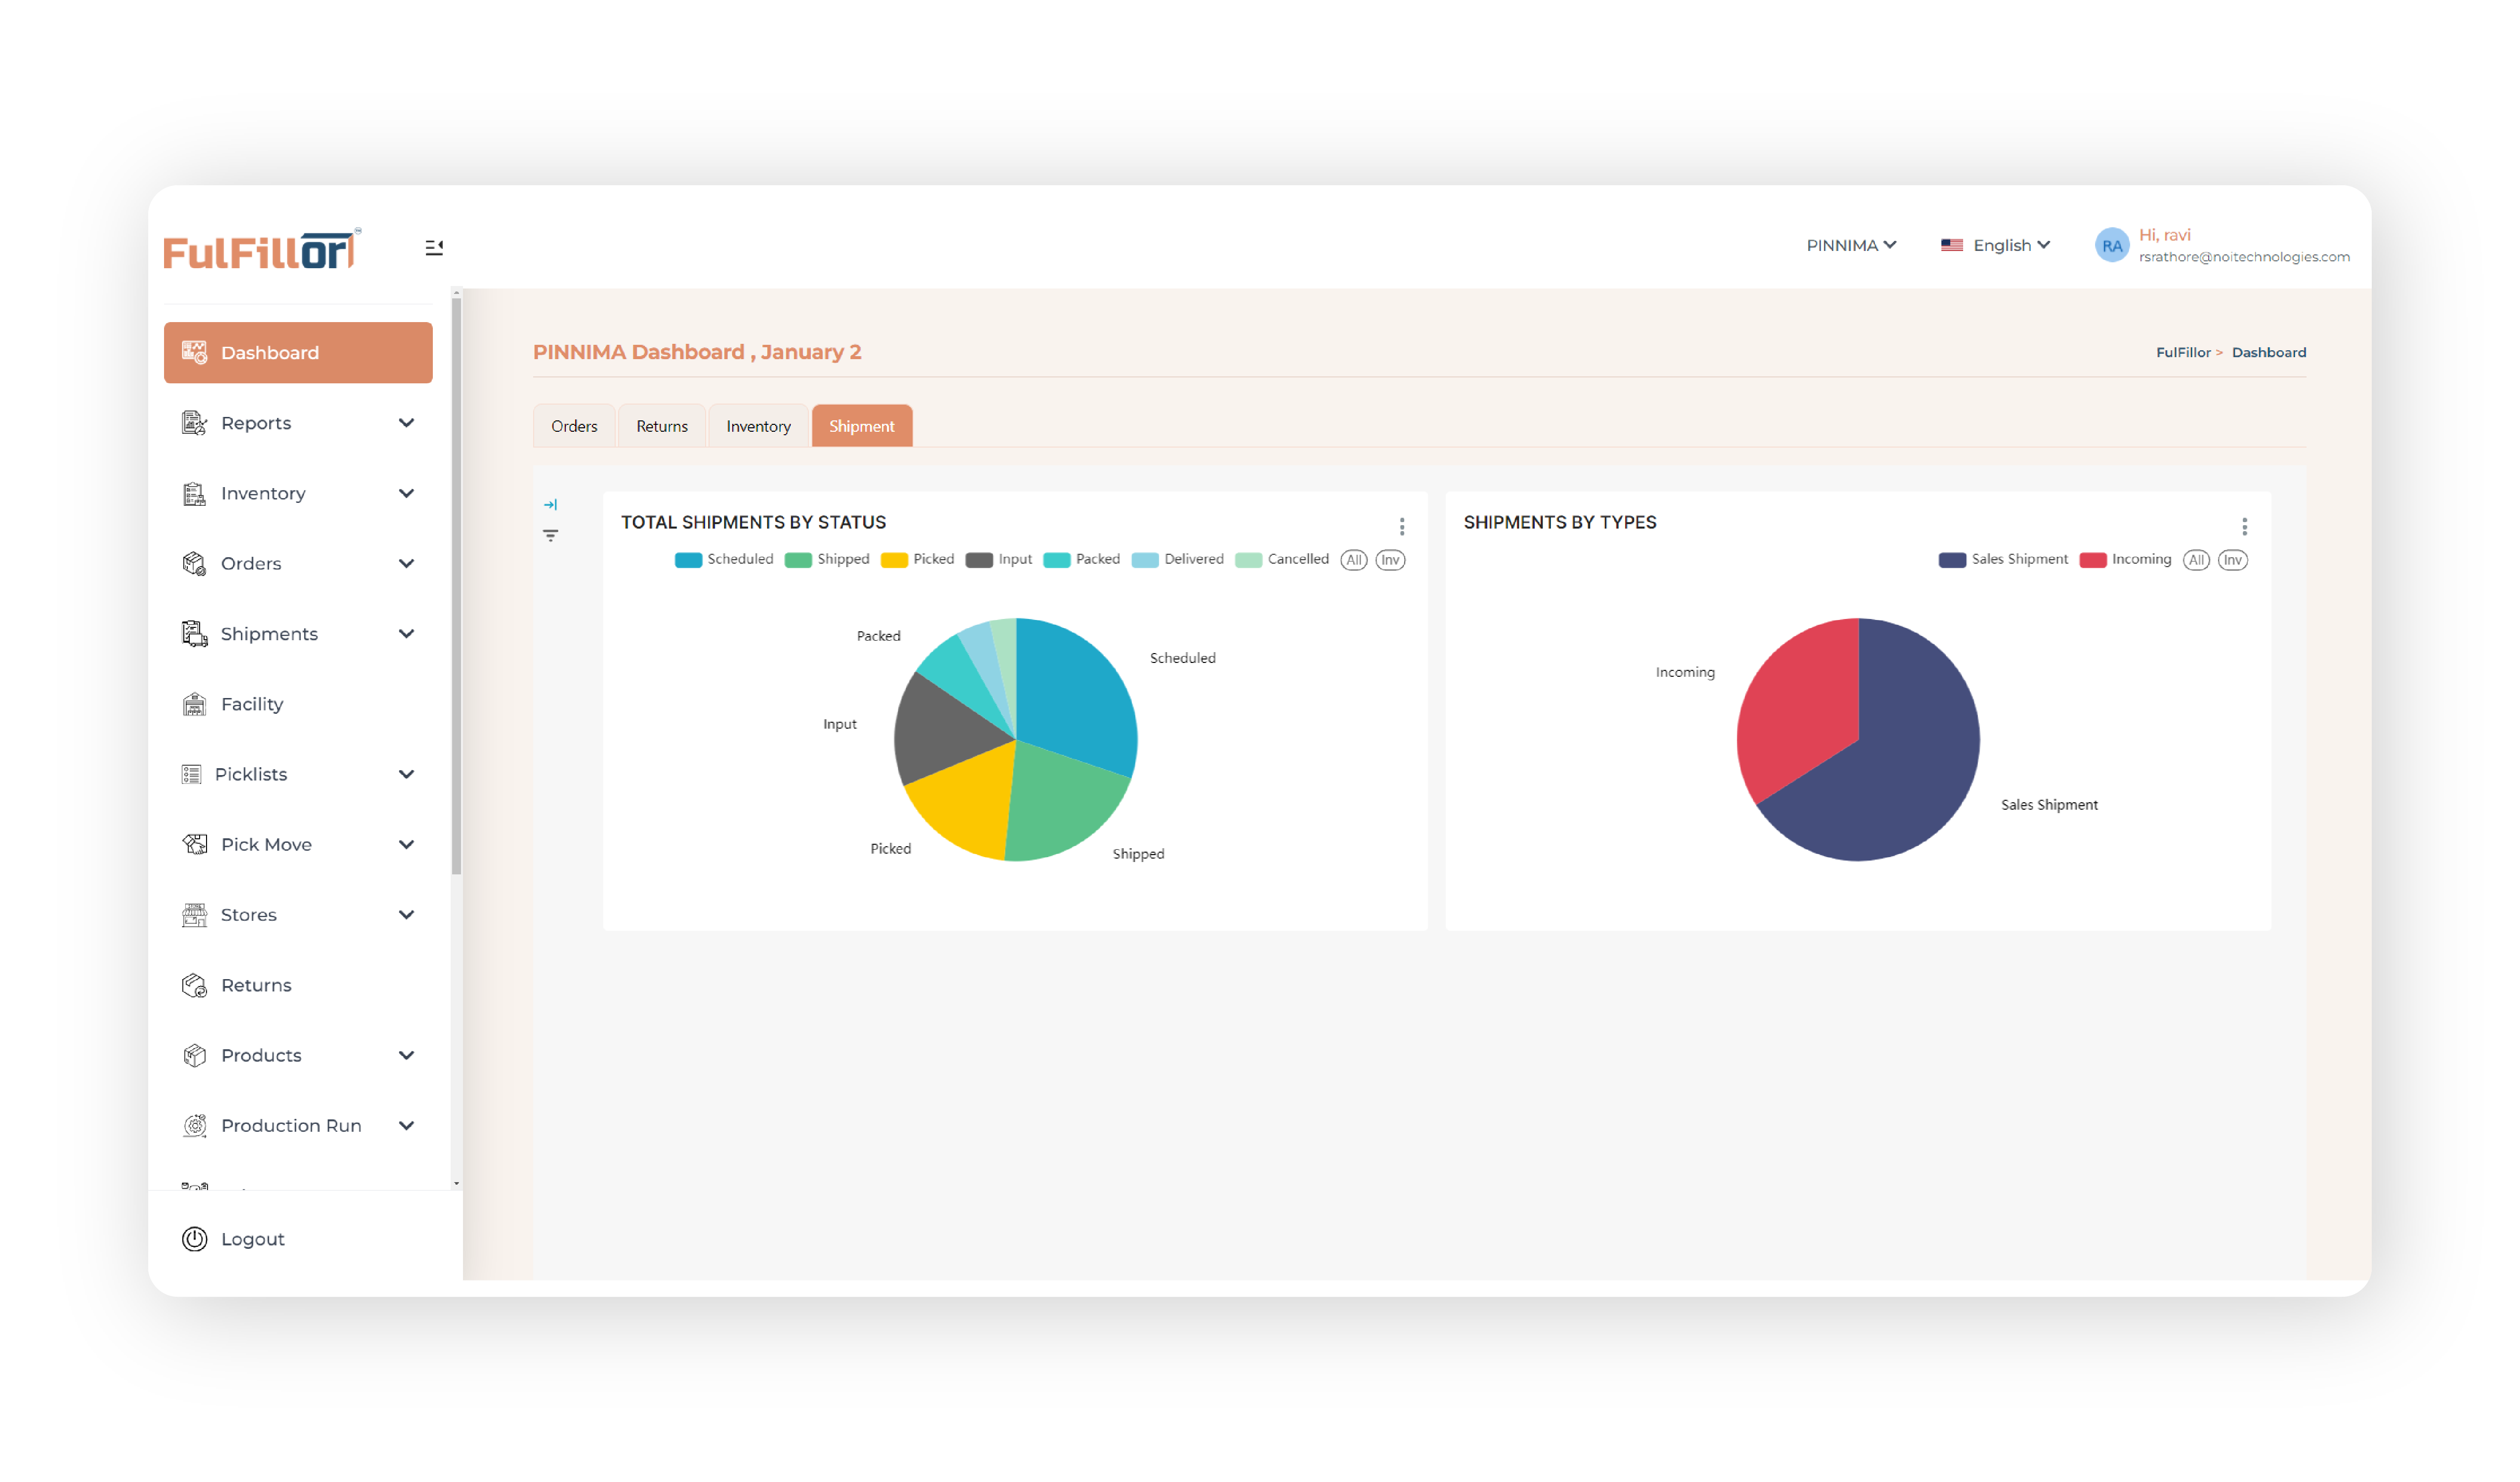Screen dimensions: 2520x1482
Task: Click the Pick Move icon
Action: (x=194, y=844)
